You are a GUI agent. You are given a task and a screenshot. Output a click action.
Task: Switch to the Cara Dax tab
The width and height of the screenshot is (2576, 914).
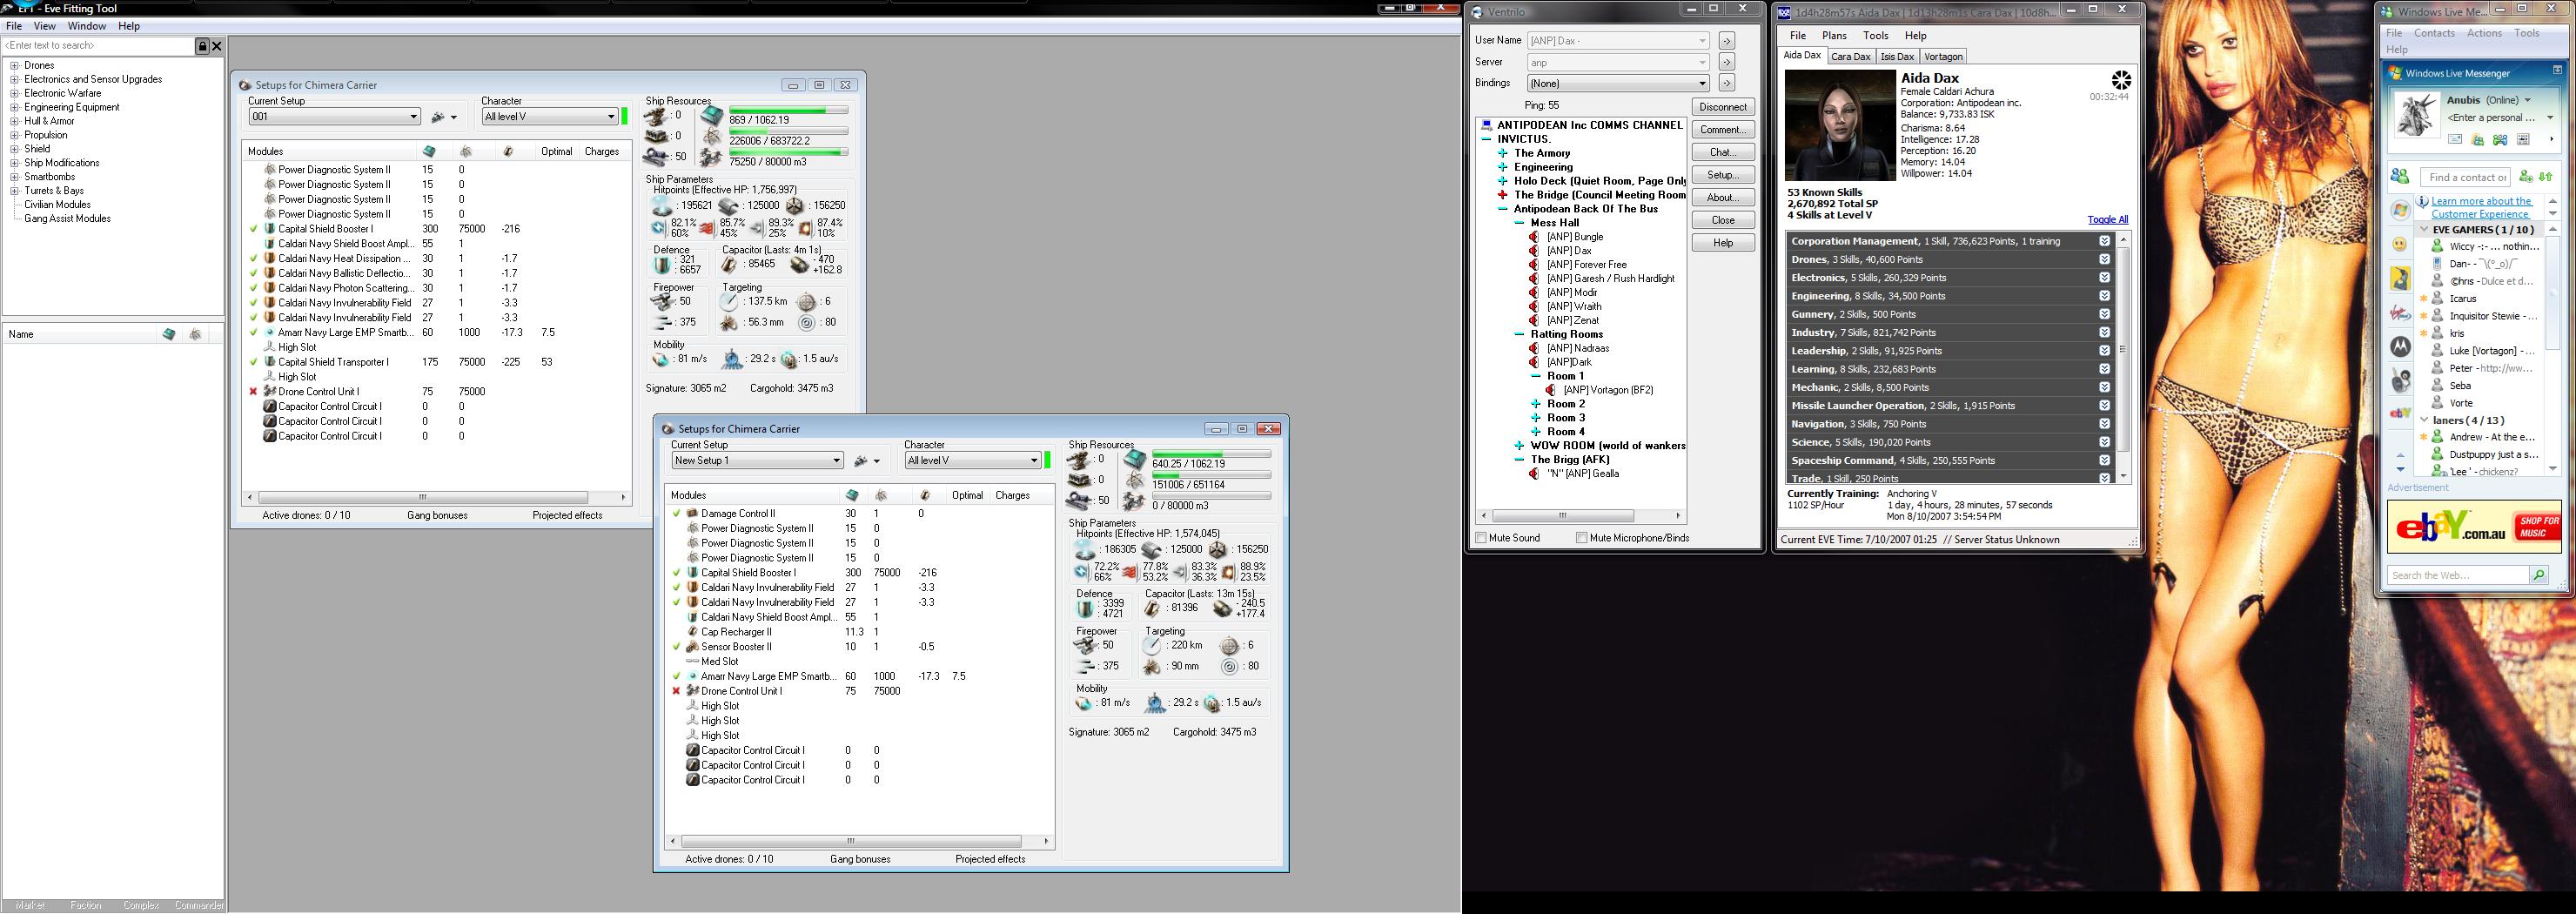(1850, 57)
